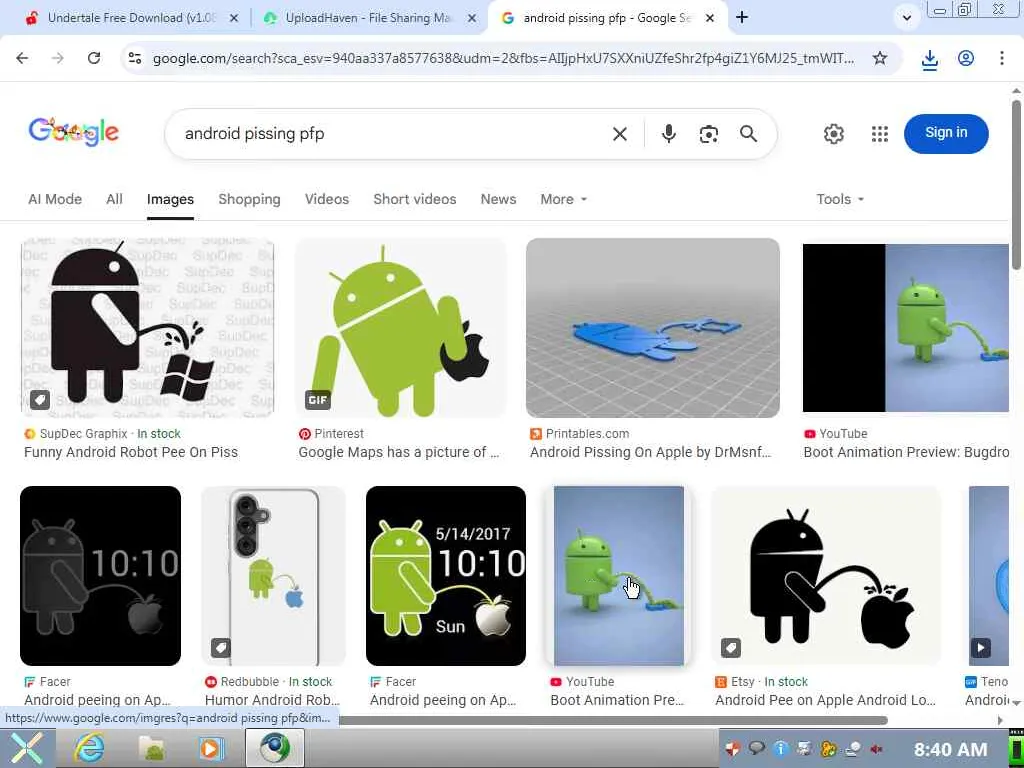Click the Sign in button
1024x768 pixels.
coord(946,133)
